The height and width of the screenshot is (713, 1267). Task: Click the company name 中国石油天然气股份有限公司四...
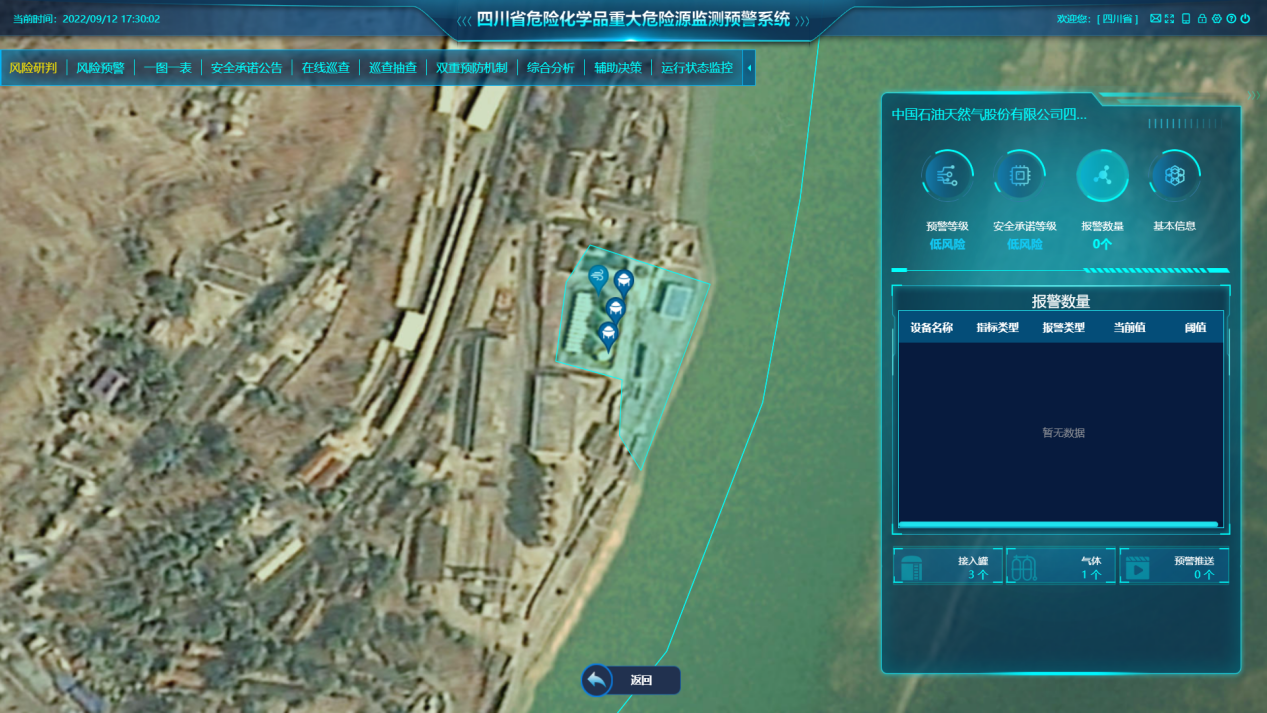click(x=989, y=114)
